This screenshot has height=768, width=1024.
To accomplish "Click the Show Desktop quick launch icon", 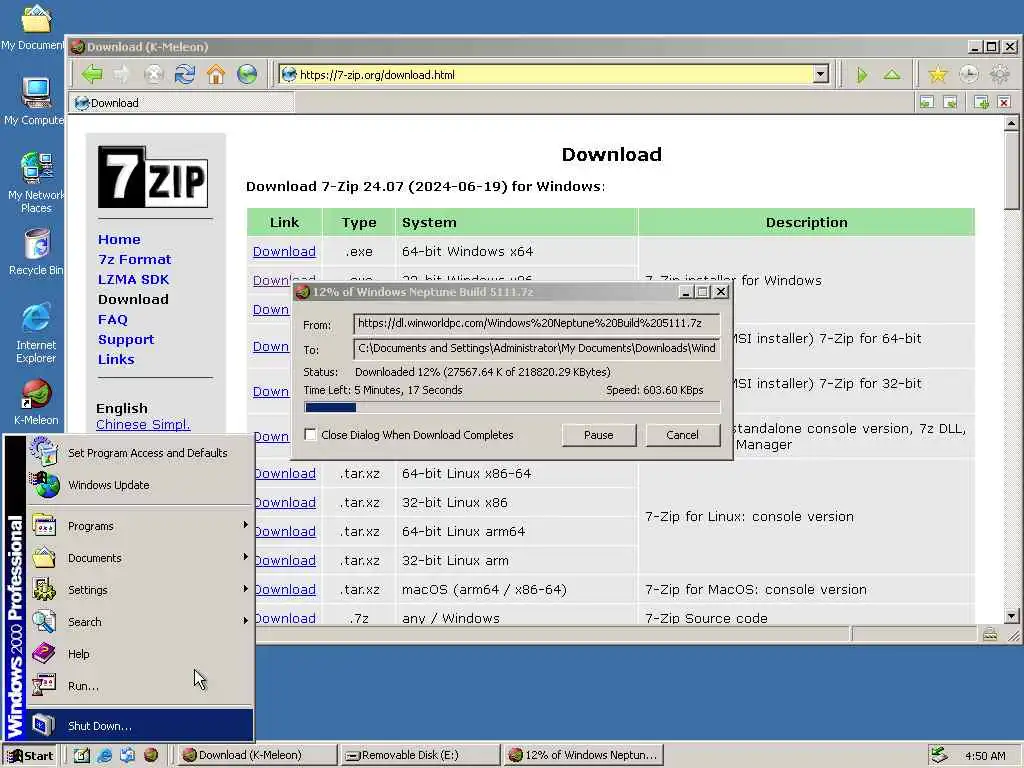I will click(82, 755).
